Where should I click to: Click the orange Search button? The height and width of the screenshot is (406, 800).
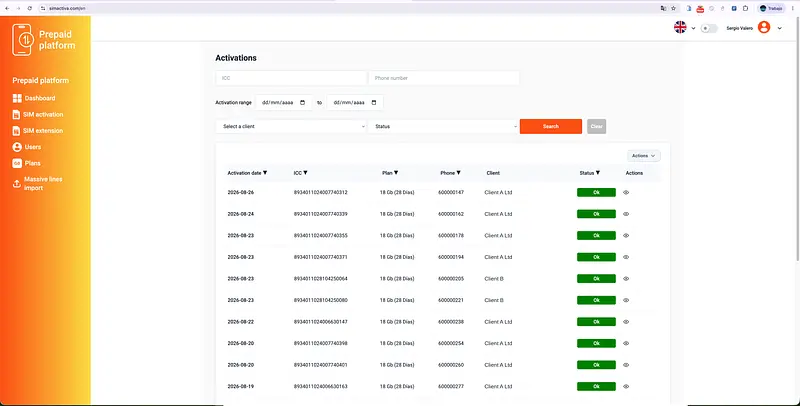551,126
